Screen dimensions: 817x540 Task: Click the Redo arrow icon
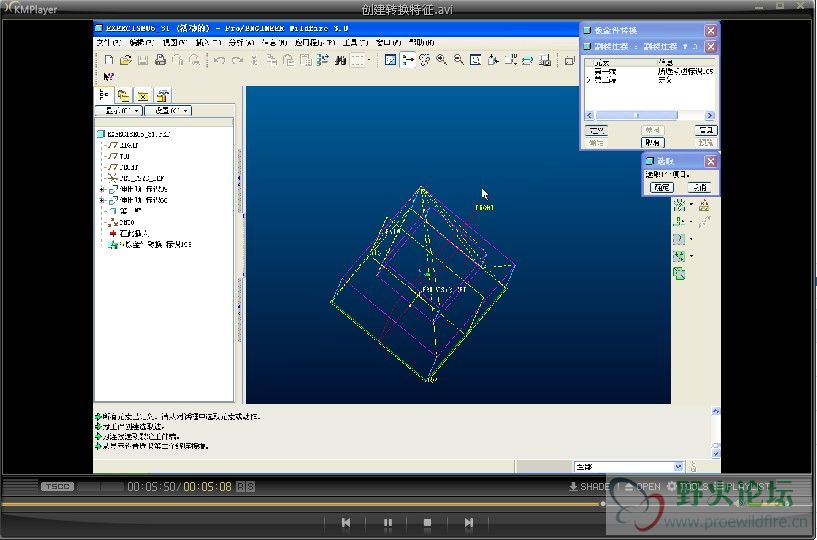pyautogui.click(x=237, y=60)
